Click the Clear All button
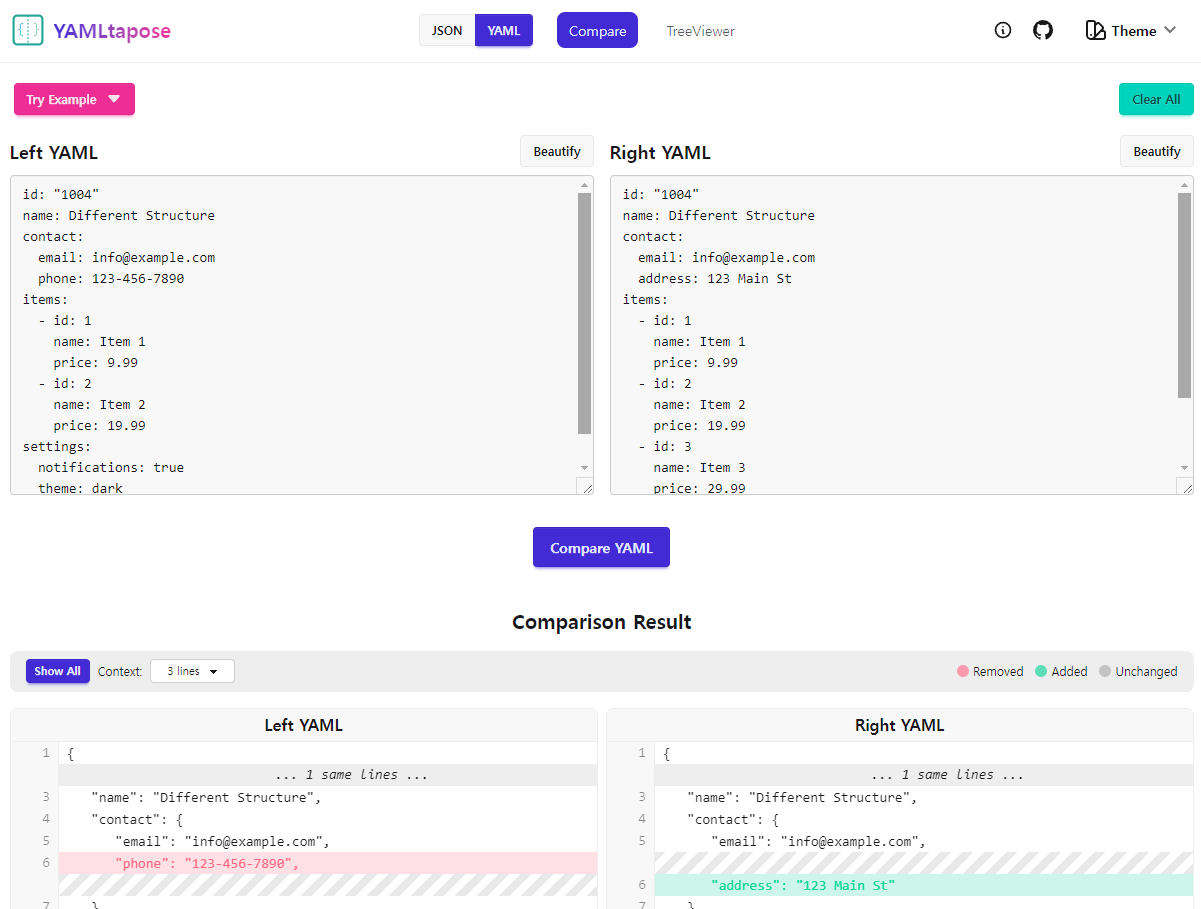Image resolution: width=1201 pixels, height=909 pixels. pos(1156,99)
